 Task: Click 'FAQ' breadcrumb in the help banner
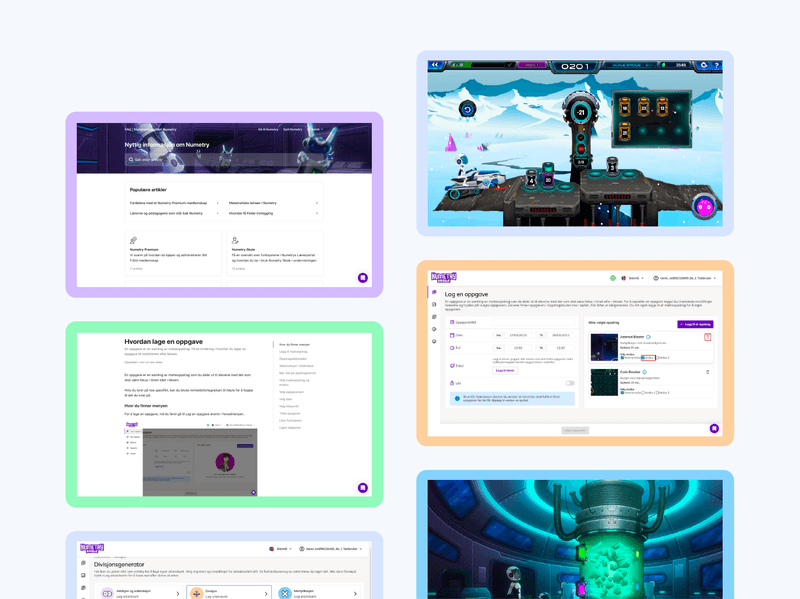tap(128, 130)
